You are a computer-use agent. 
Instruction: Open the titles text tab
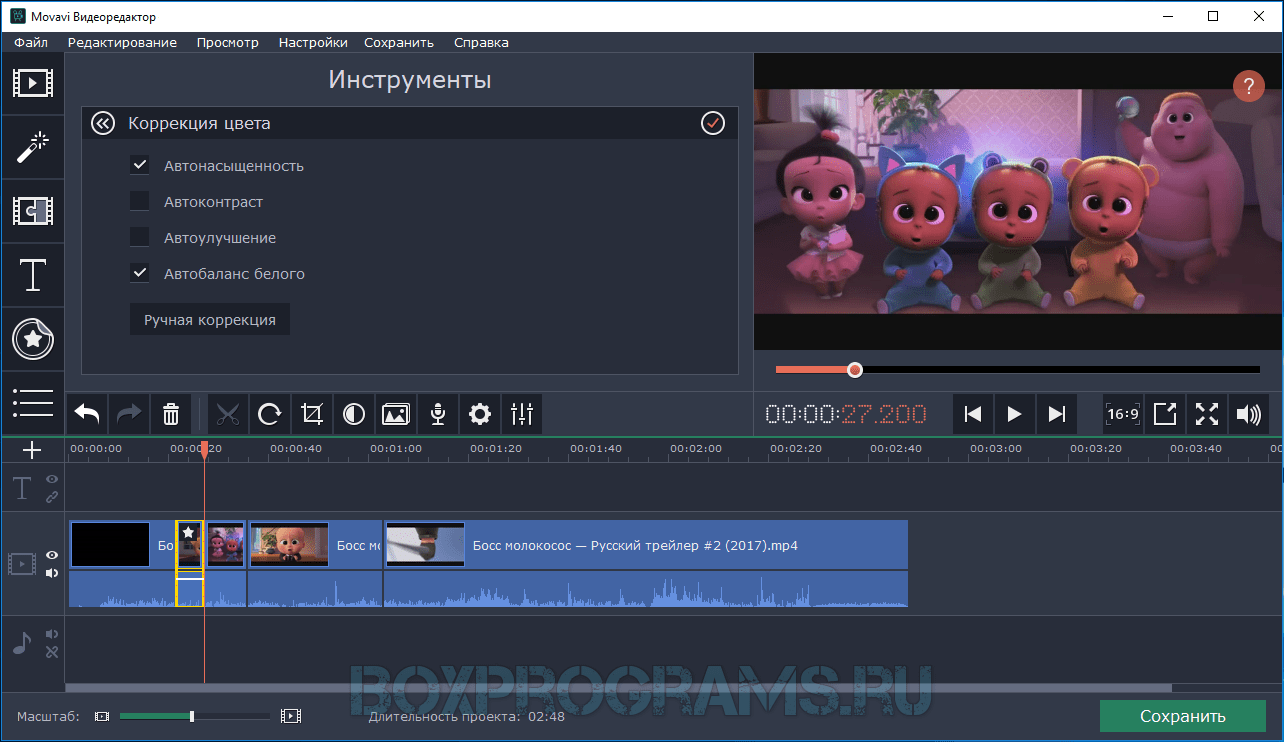coord(32,275)
